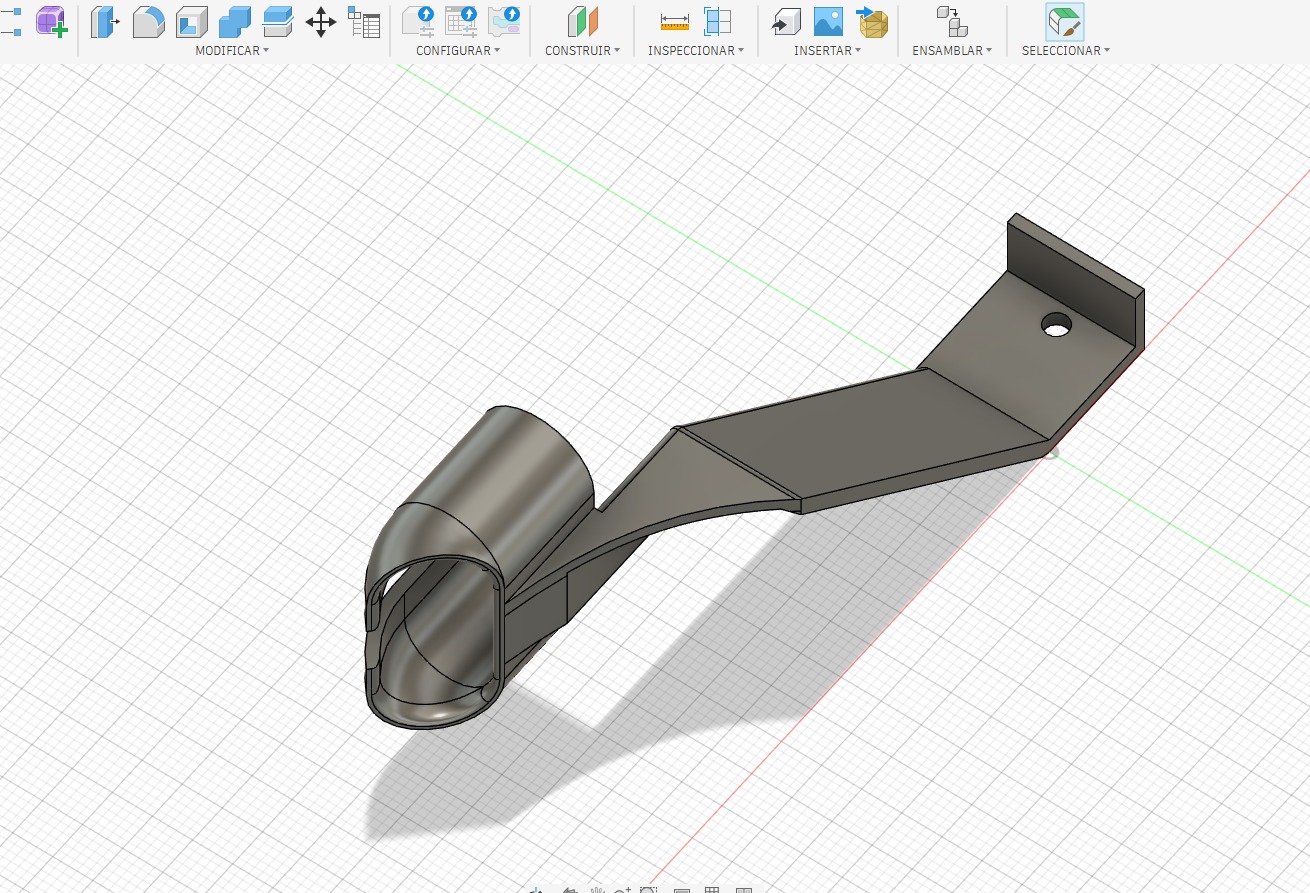Screen dimensions: 1310x893
Task: Open the MODIFICAR dropdown menu
Action: point(232,50)
